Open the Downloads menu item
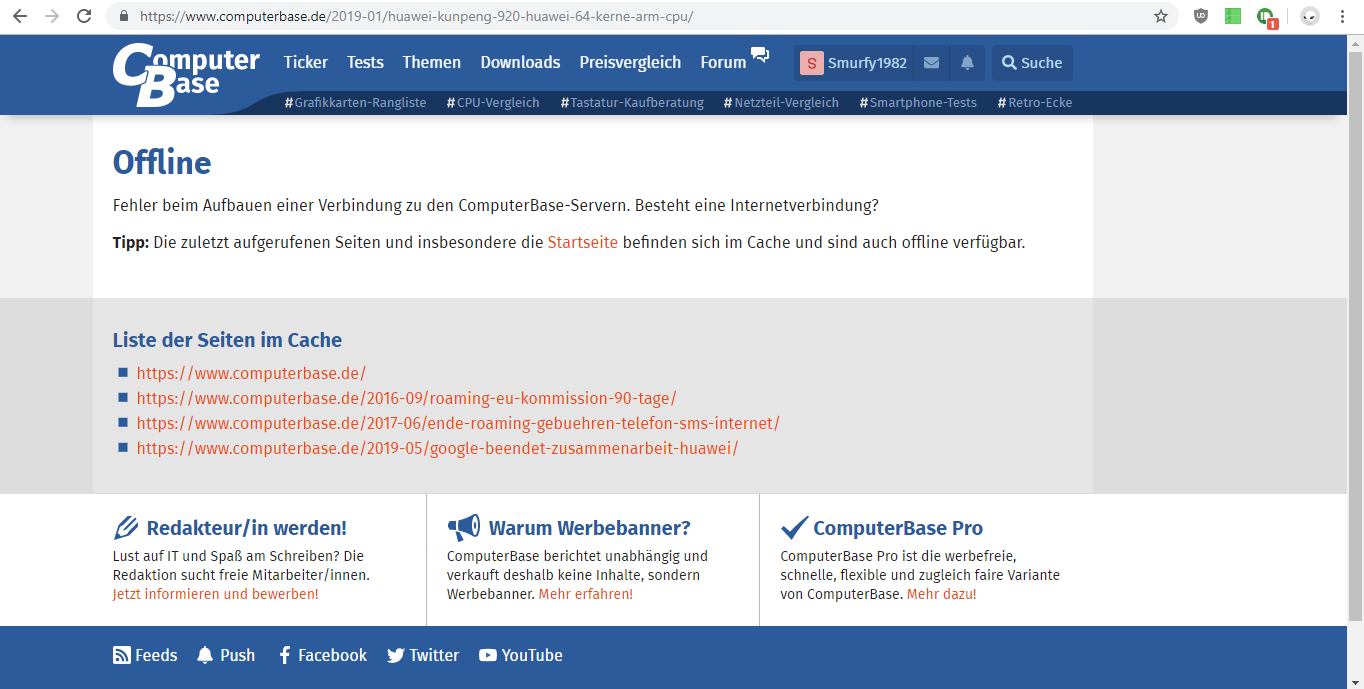 tap(520, 62)
